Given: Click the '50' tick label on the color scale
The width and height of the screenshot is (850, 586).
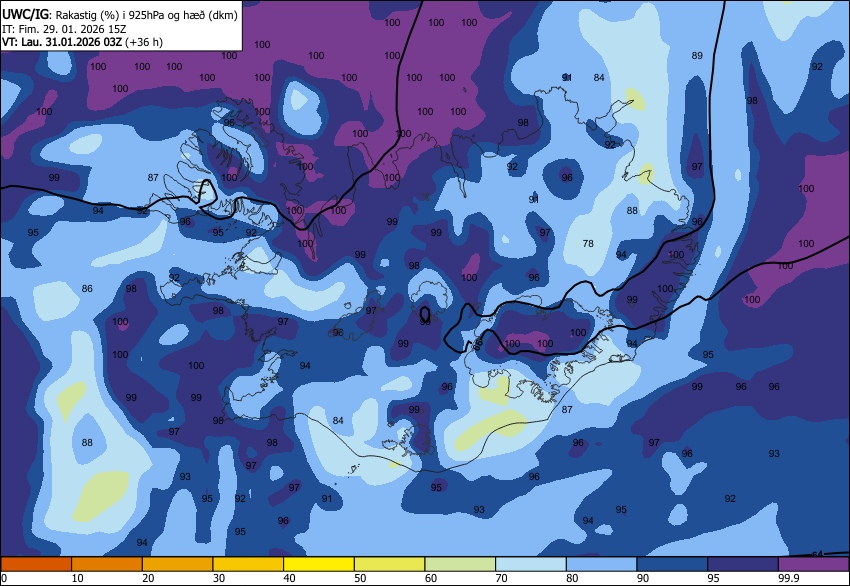Looking at the screenshot, I should pyautogui.click(x=360, y=578).
